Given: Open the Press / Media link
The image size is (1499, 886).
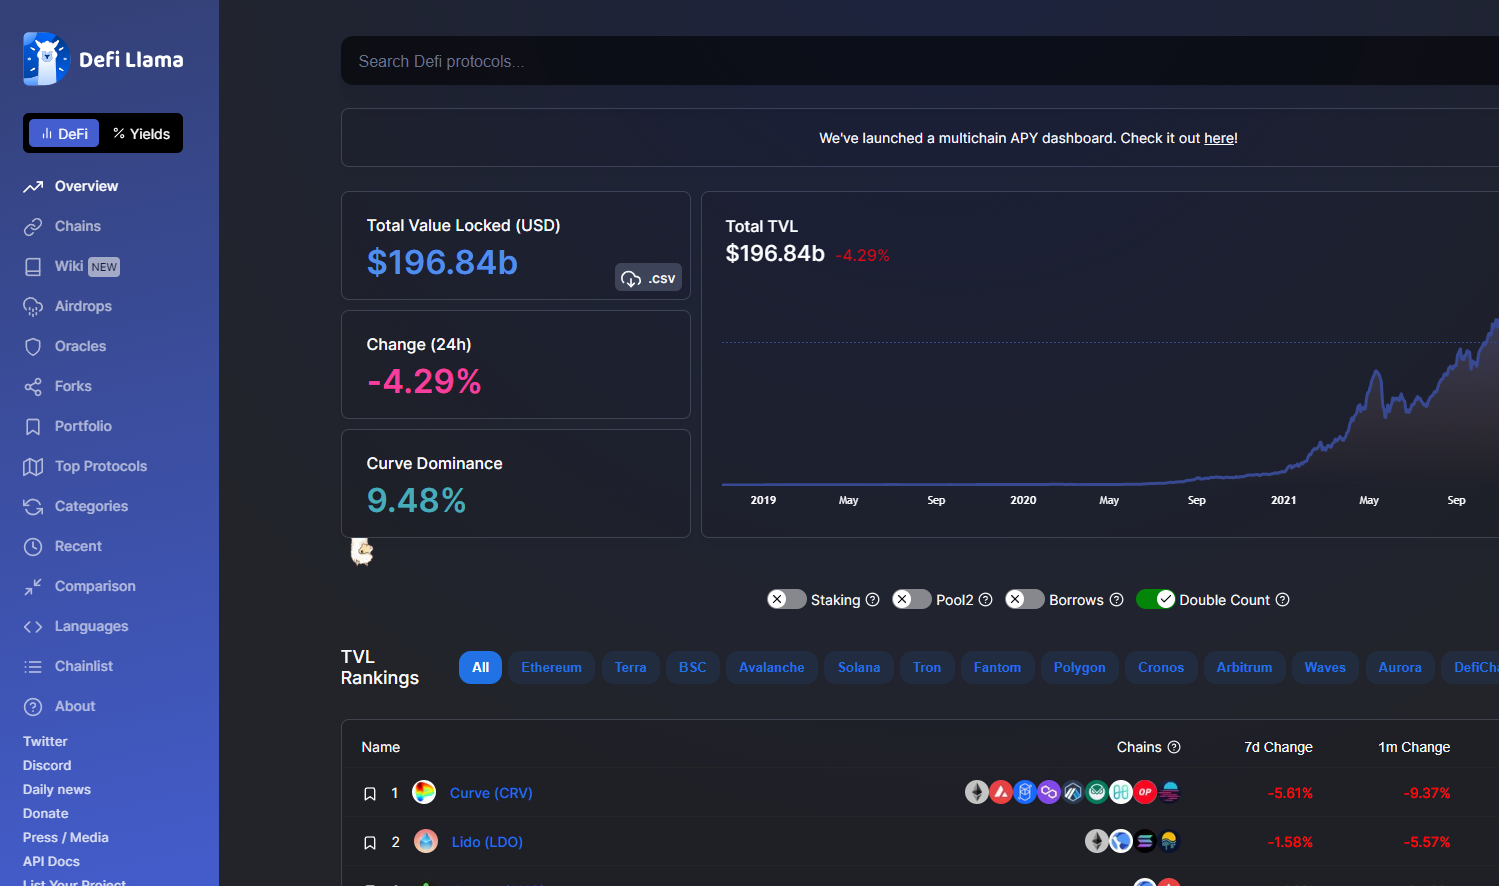Looking at the screenshot, I should click(66, 837).
